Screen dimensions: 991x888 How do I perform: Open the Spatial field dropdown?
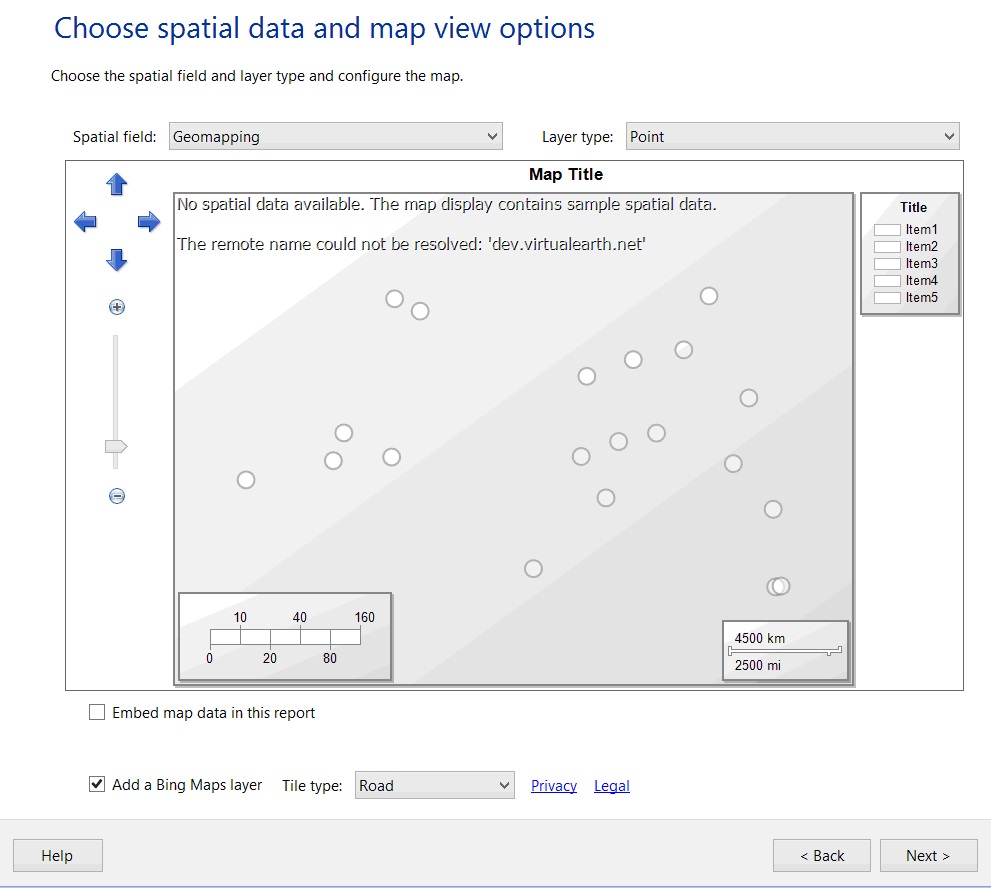[335, 137]
